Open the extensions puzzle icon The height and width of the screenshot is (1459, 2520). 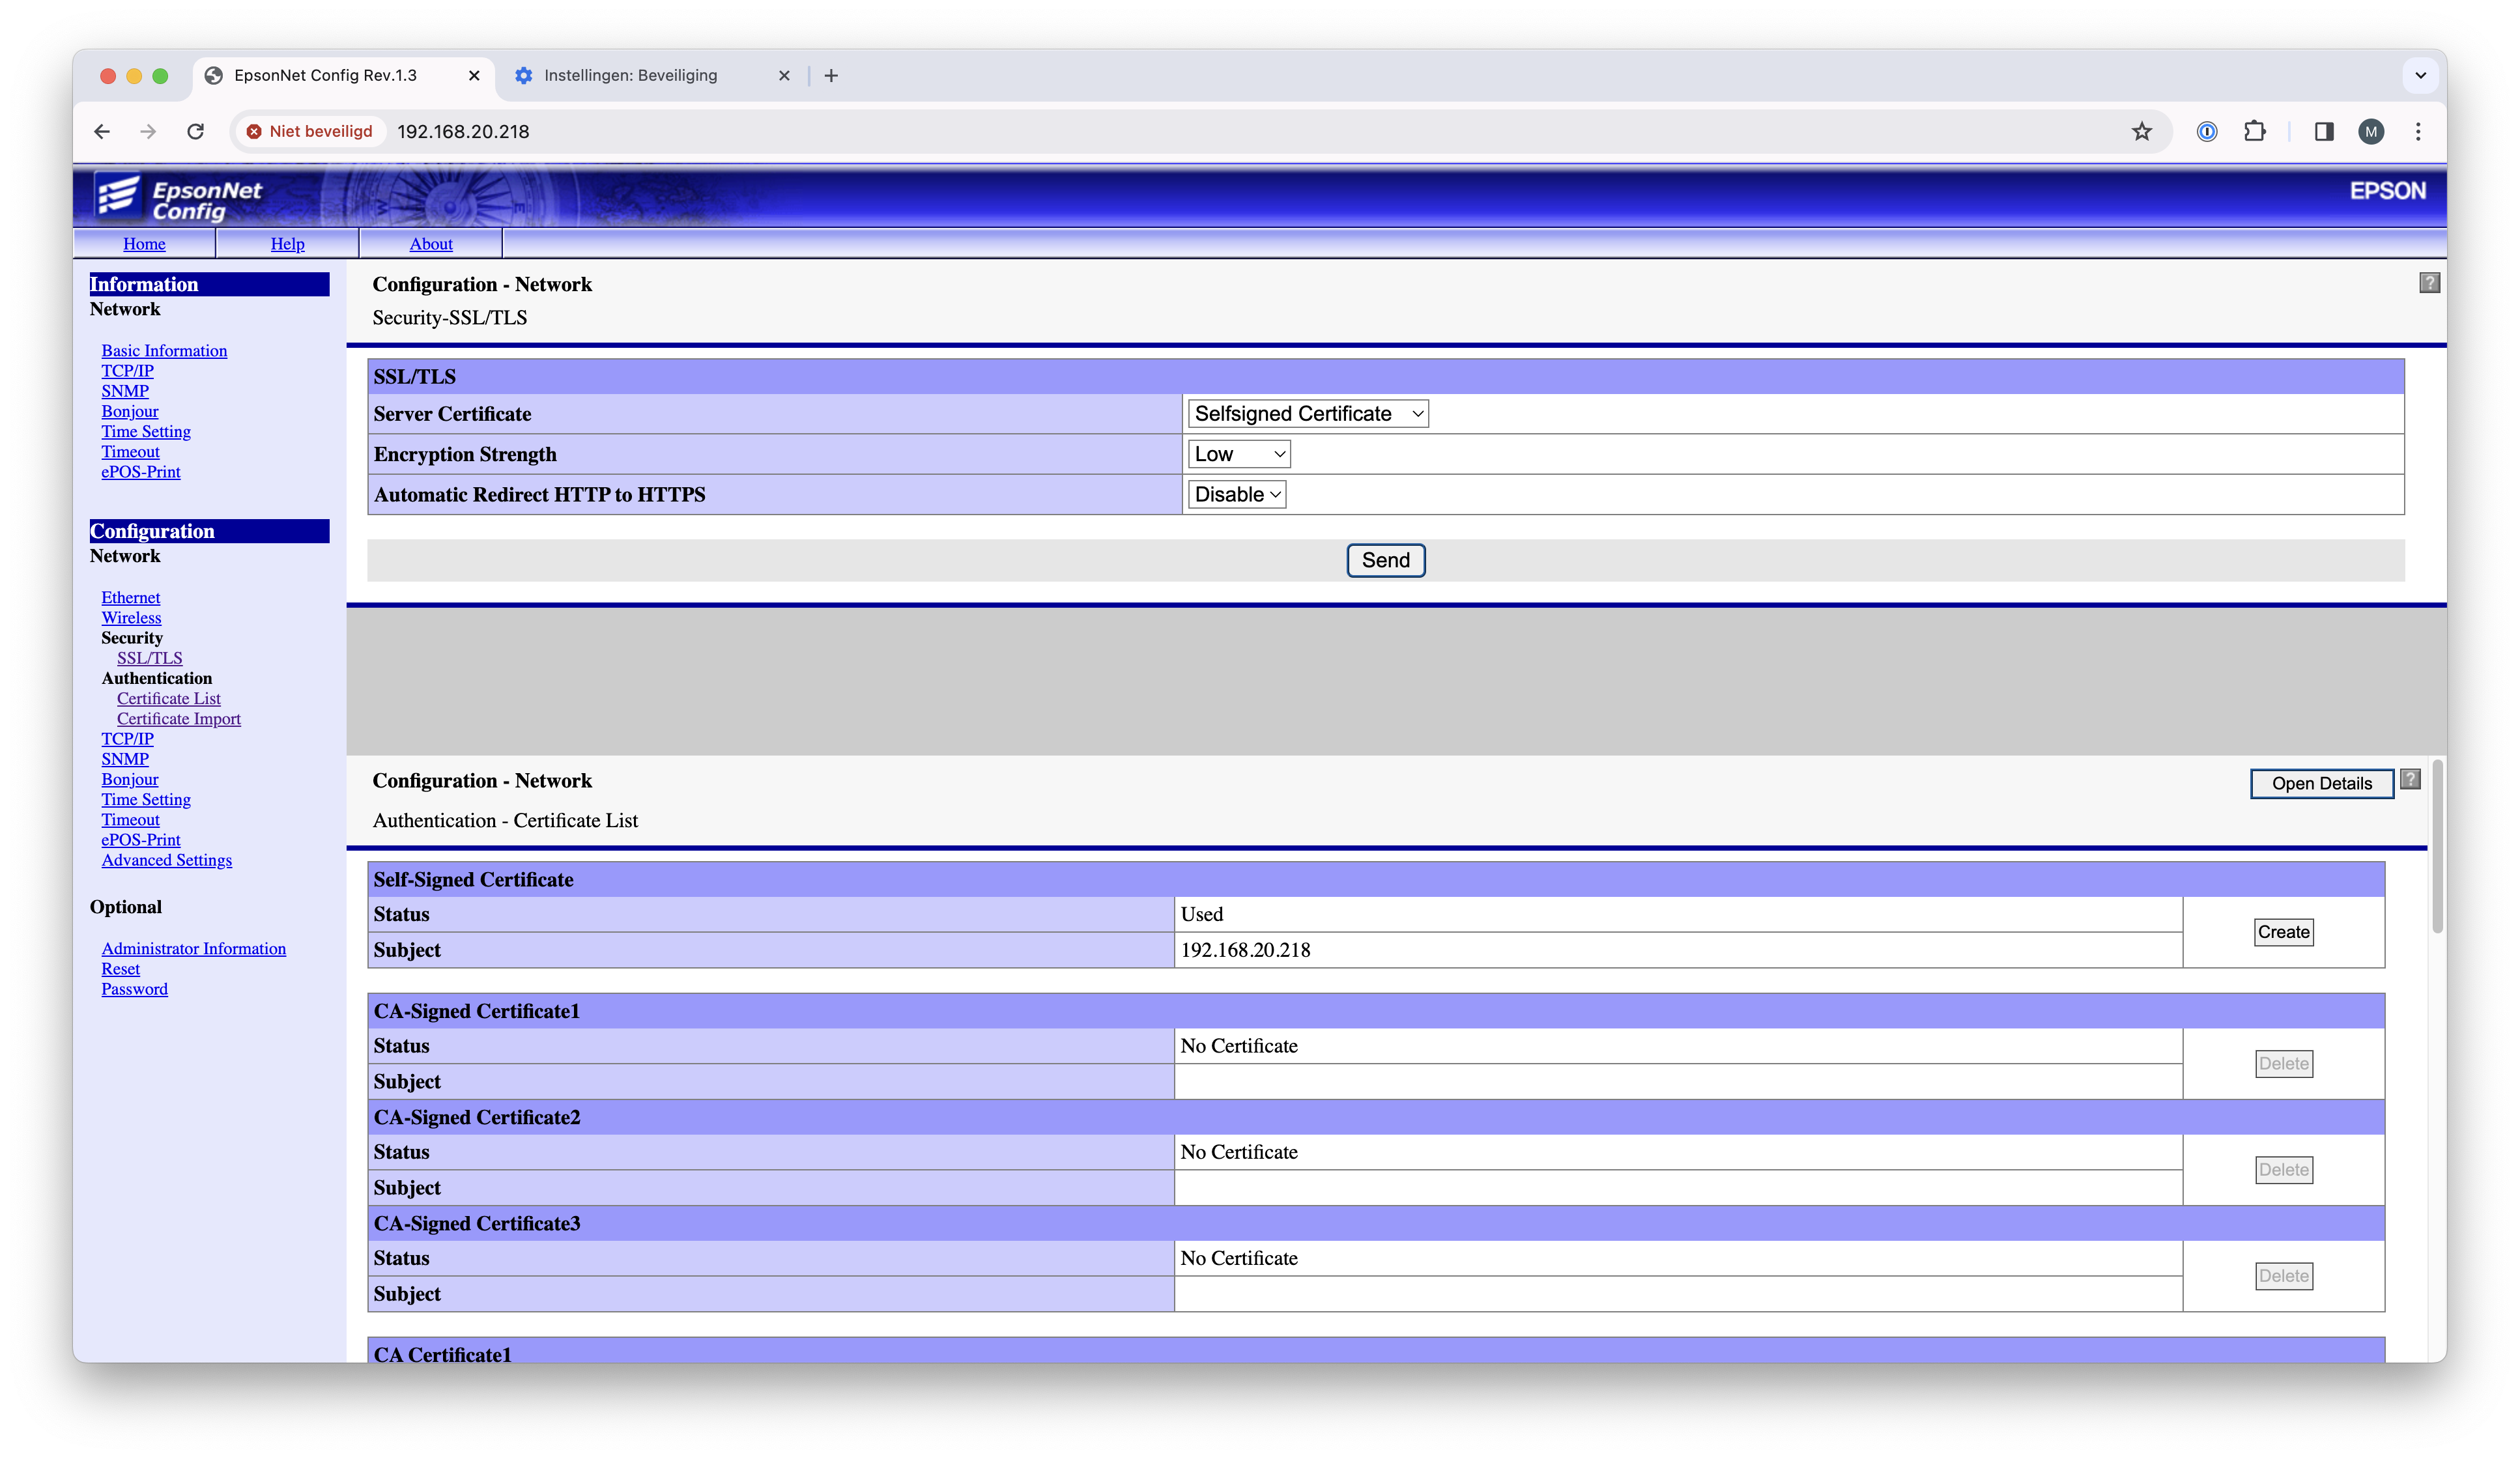coord(2255,131)
